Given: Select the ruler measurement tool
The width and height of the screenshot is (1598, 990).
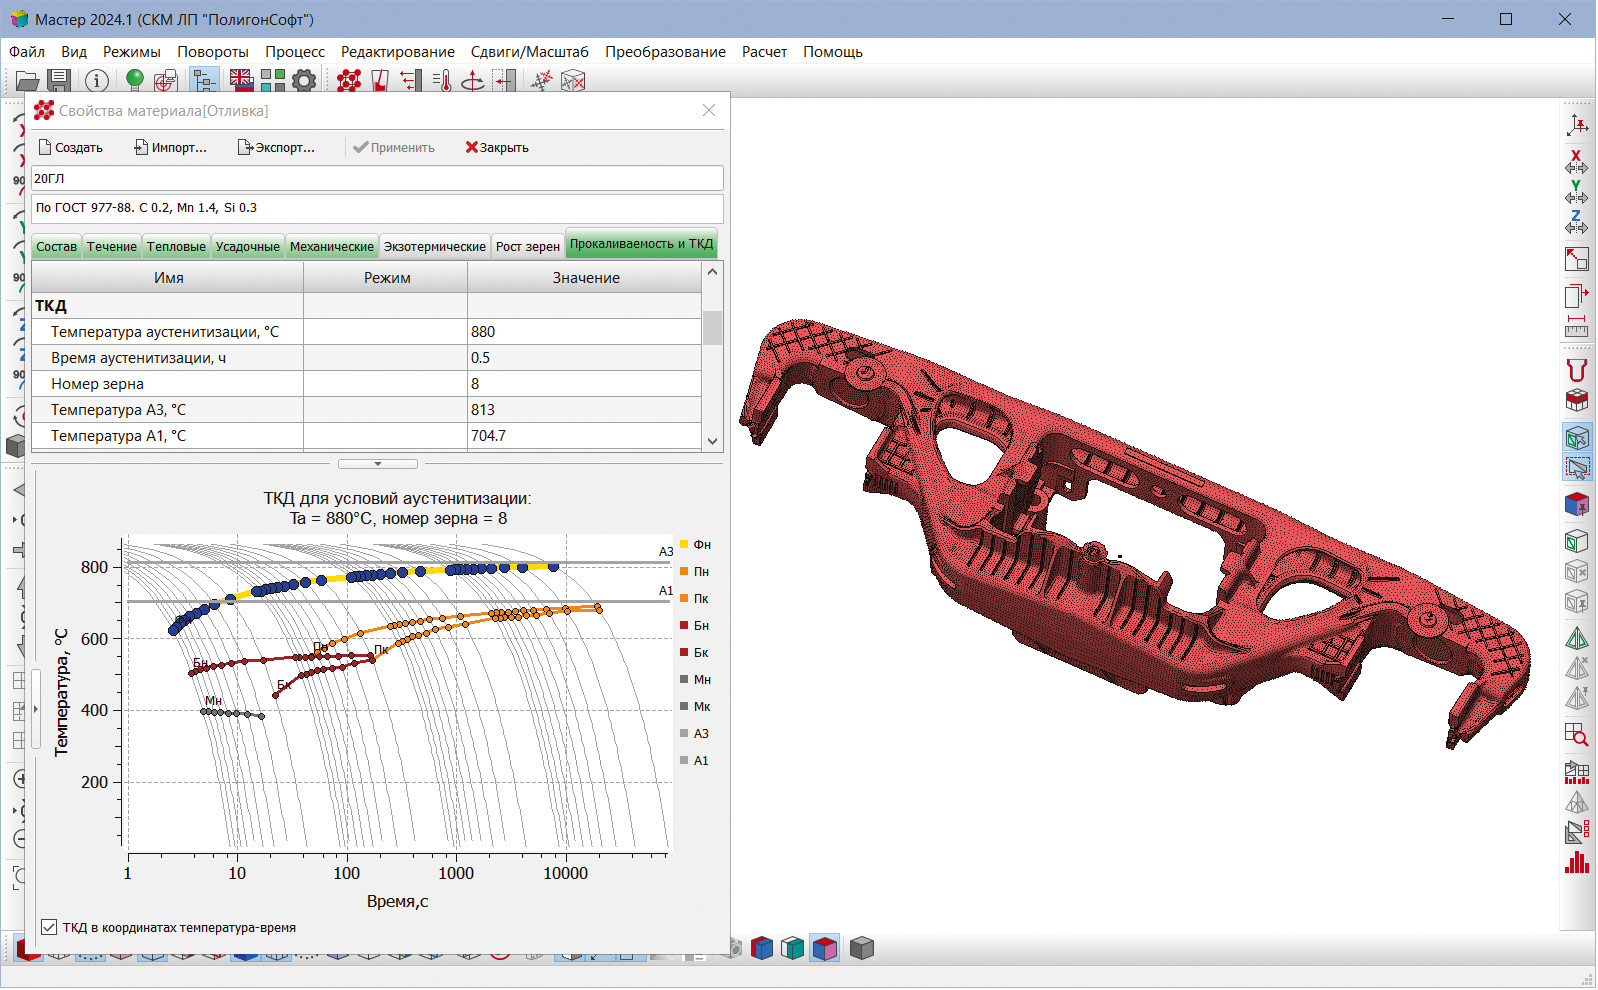Looking at the screenshot, I should pyautogui.click(x=1576, y=326).
